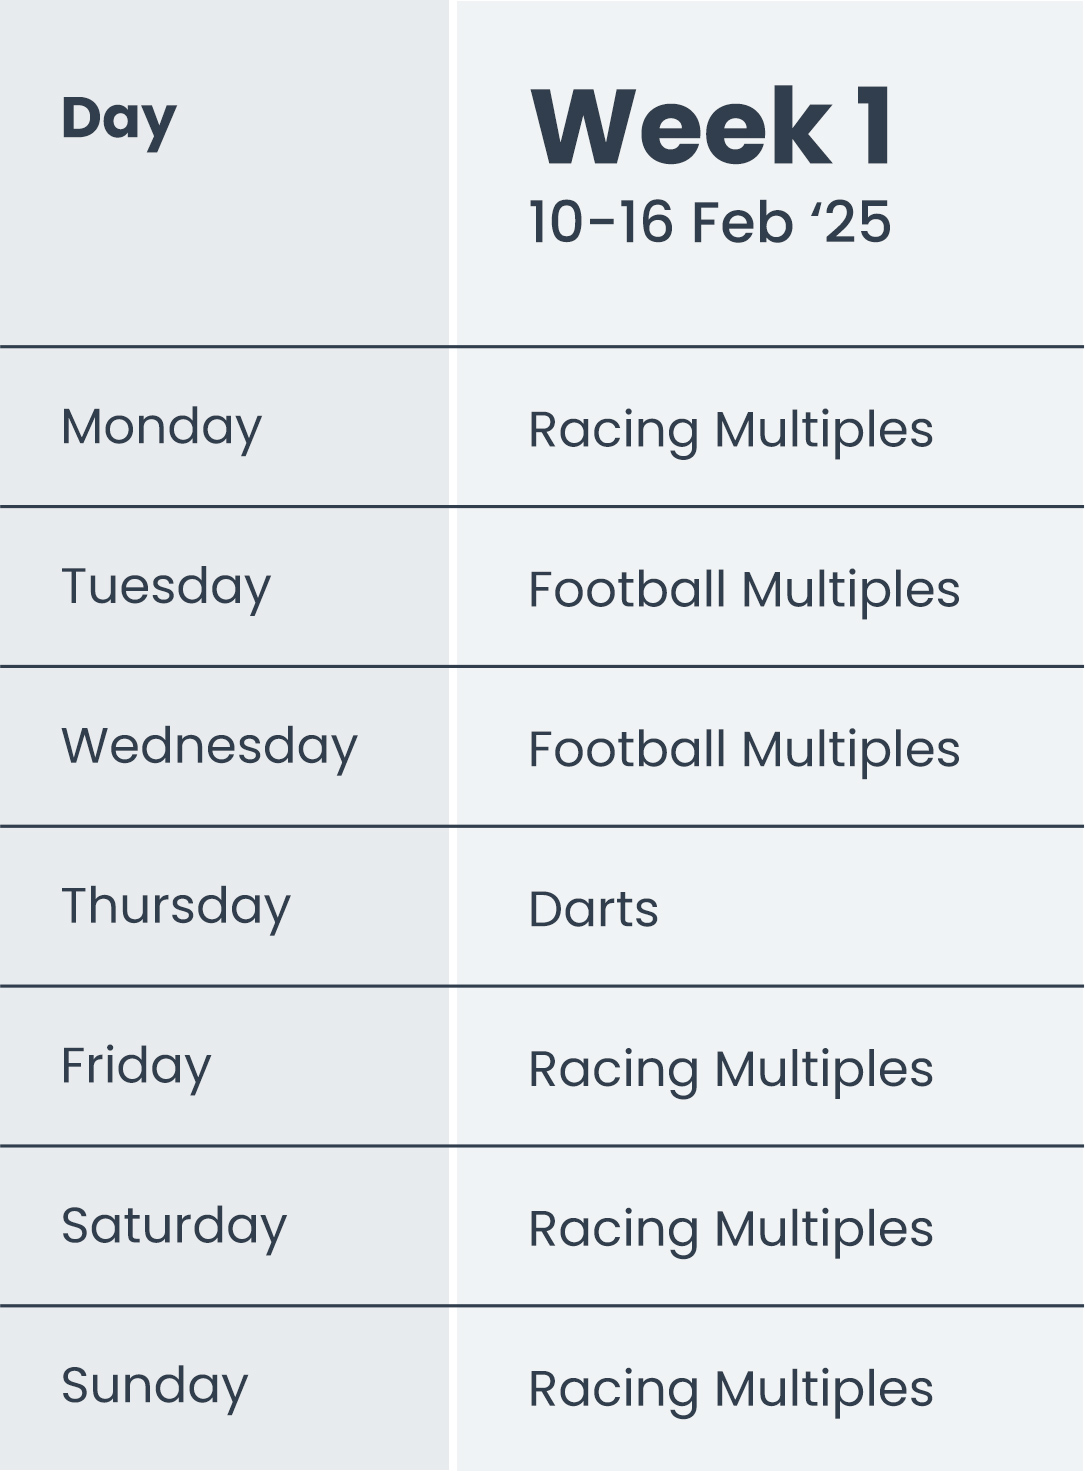Select the Friday row label
1085x1471 pixels.
tap(136, 1066)
